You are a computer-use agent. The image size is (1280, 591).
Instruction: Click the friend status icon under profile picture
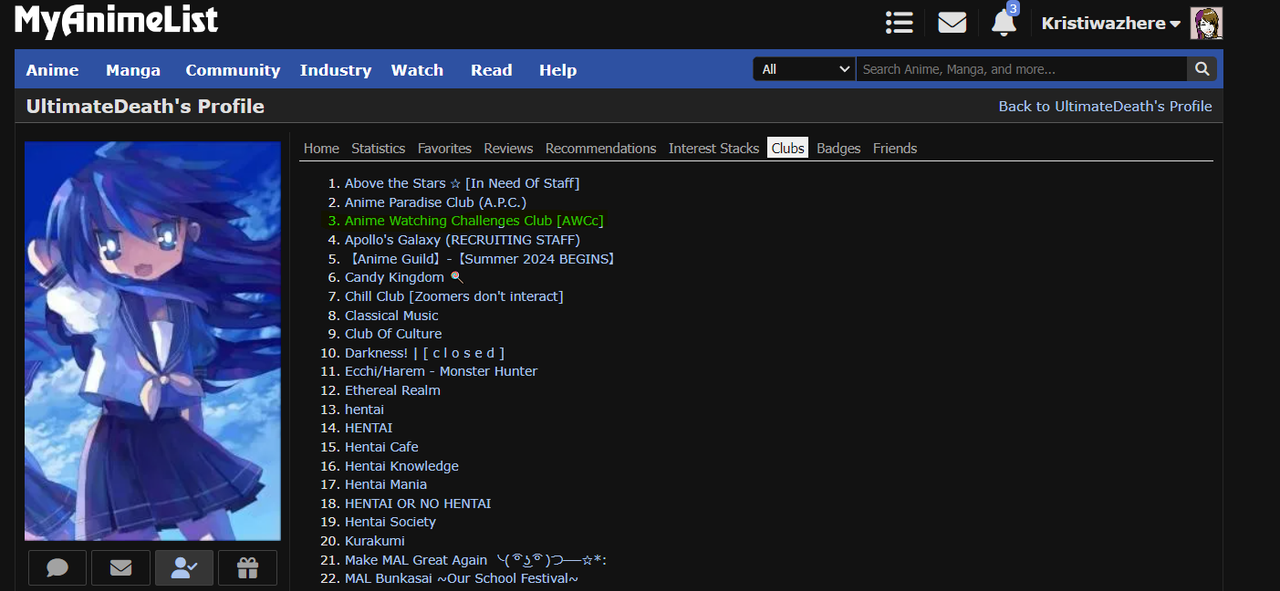tap(184, 568)
